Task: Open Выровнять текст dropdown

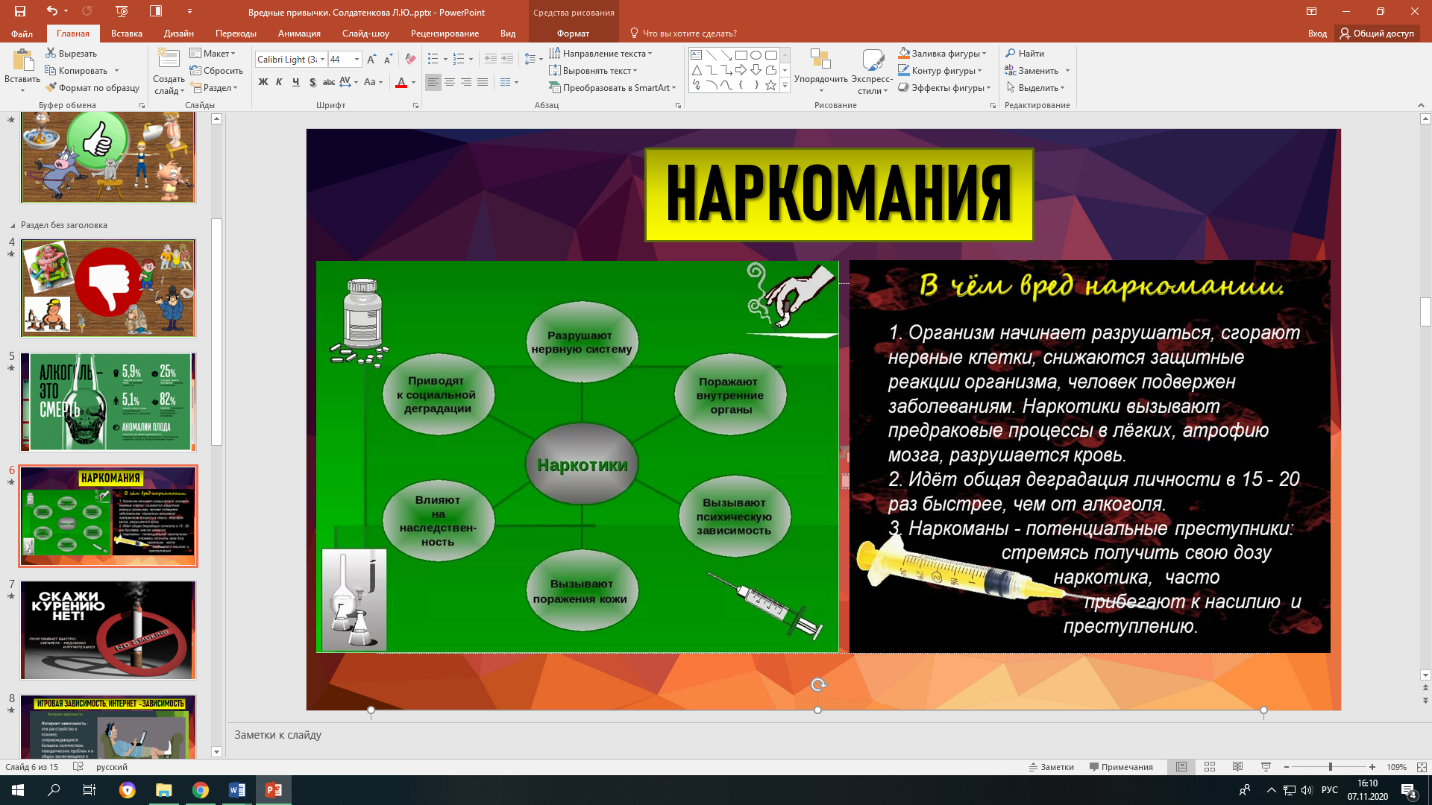Action: point(594,70)
